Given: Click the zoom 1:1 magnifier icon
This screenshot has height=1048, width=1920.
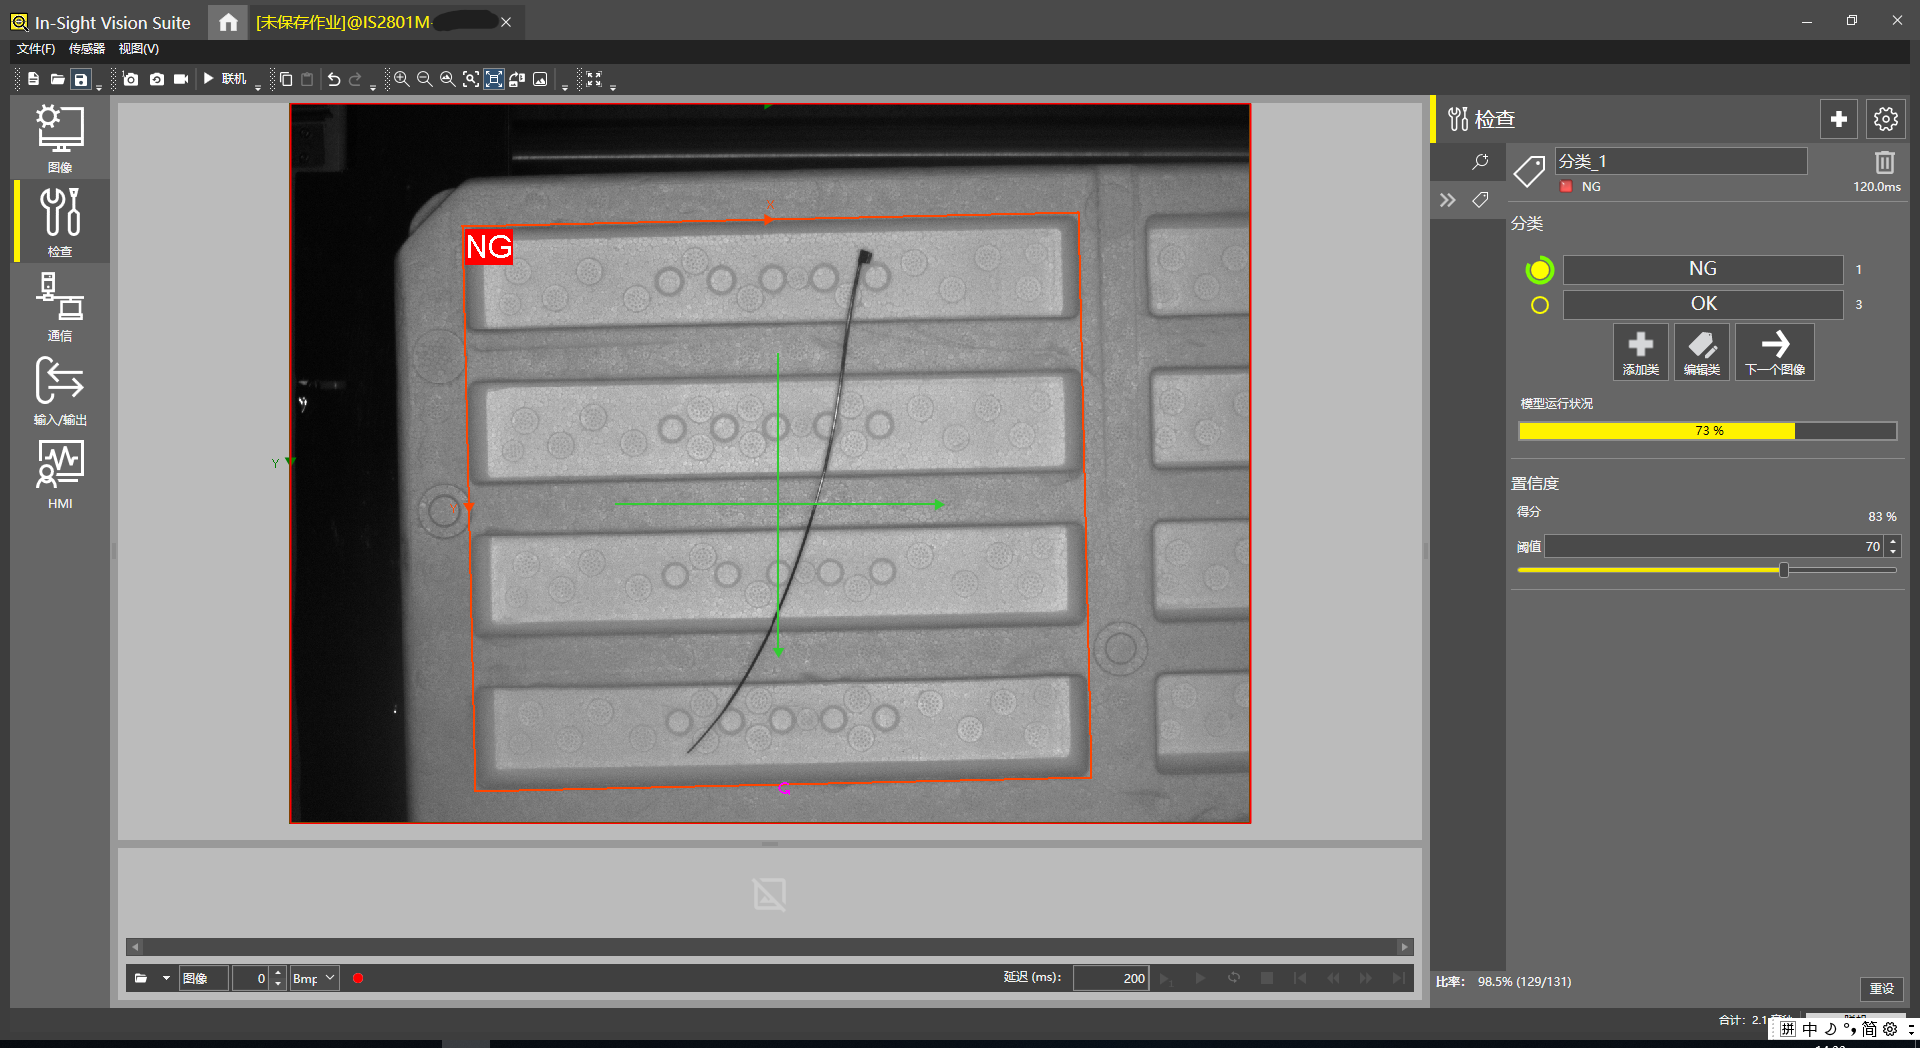Looking at the screenshot, I should pos(447,79).
